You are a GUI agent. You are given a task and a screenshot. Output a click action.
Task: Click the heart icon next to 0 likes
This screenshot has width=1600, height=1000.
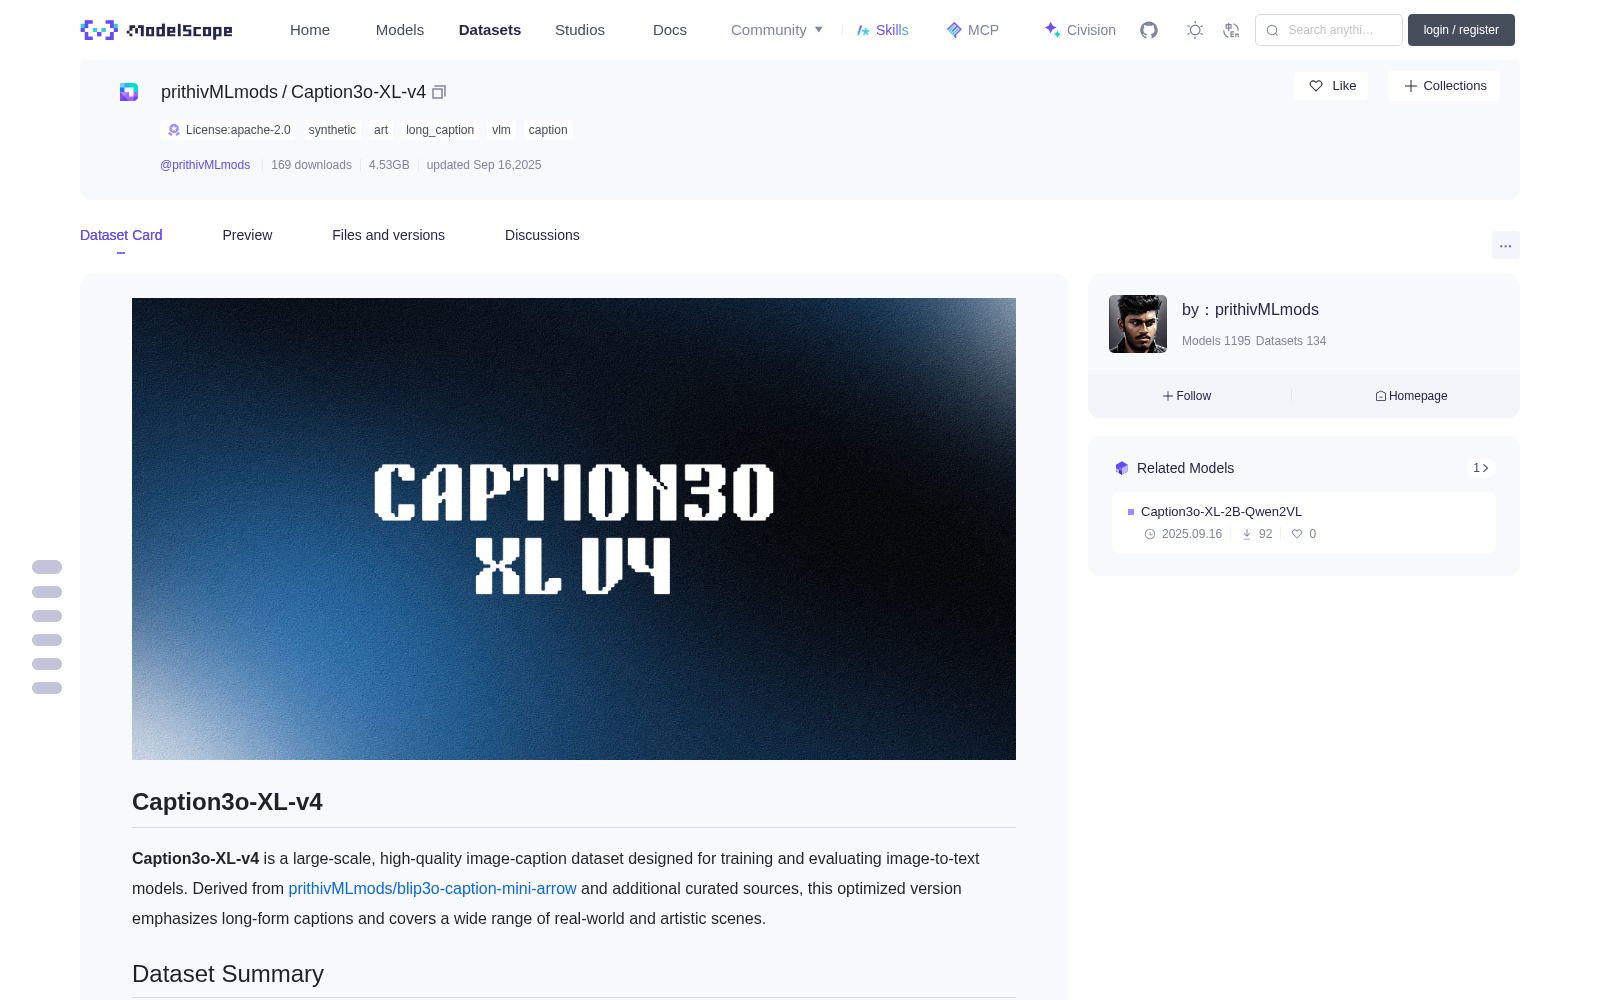[x=1297, y=534]
